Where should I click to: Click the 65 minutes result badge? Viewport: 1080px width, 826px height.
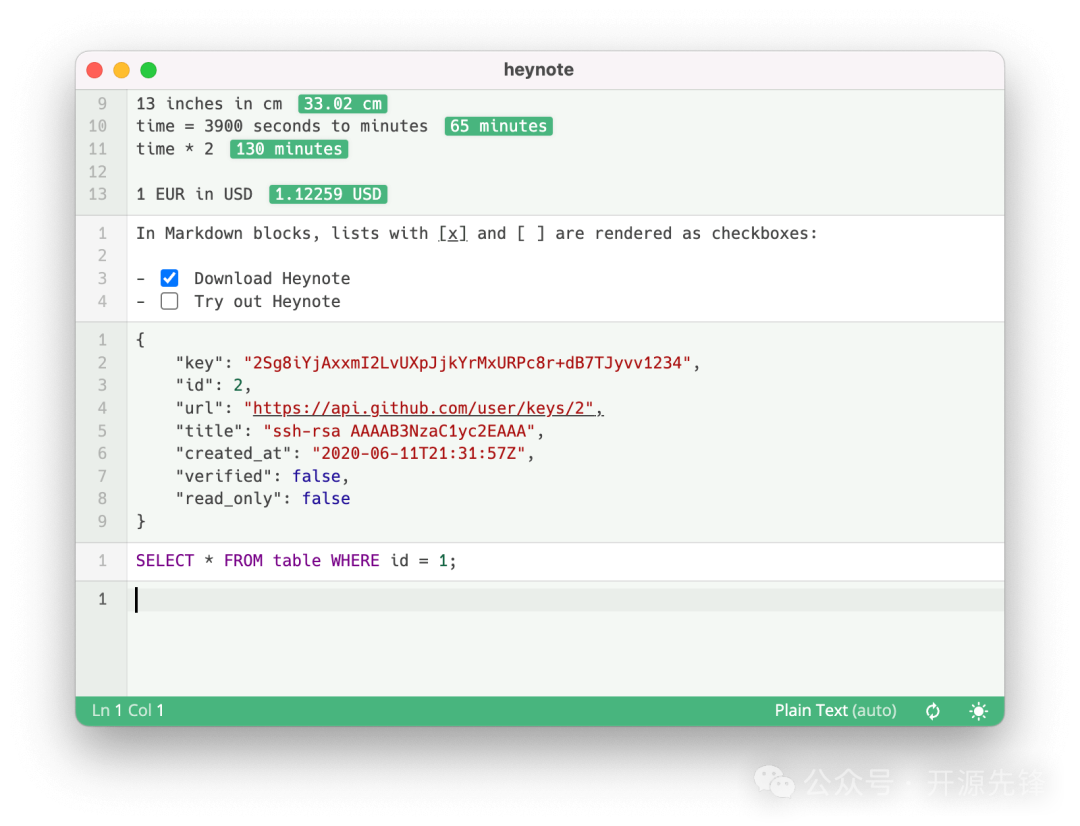pos(499,126)
